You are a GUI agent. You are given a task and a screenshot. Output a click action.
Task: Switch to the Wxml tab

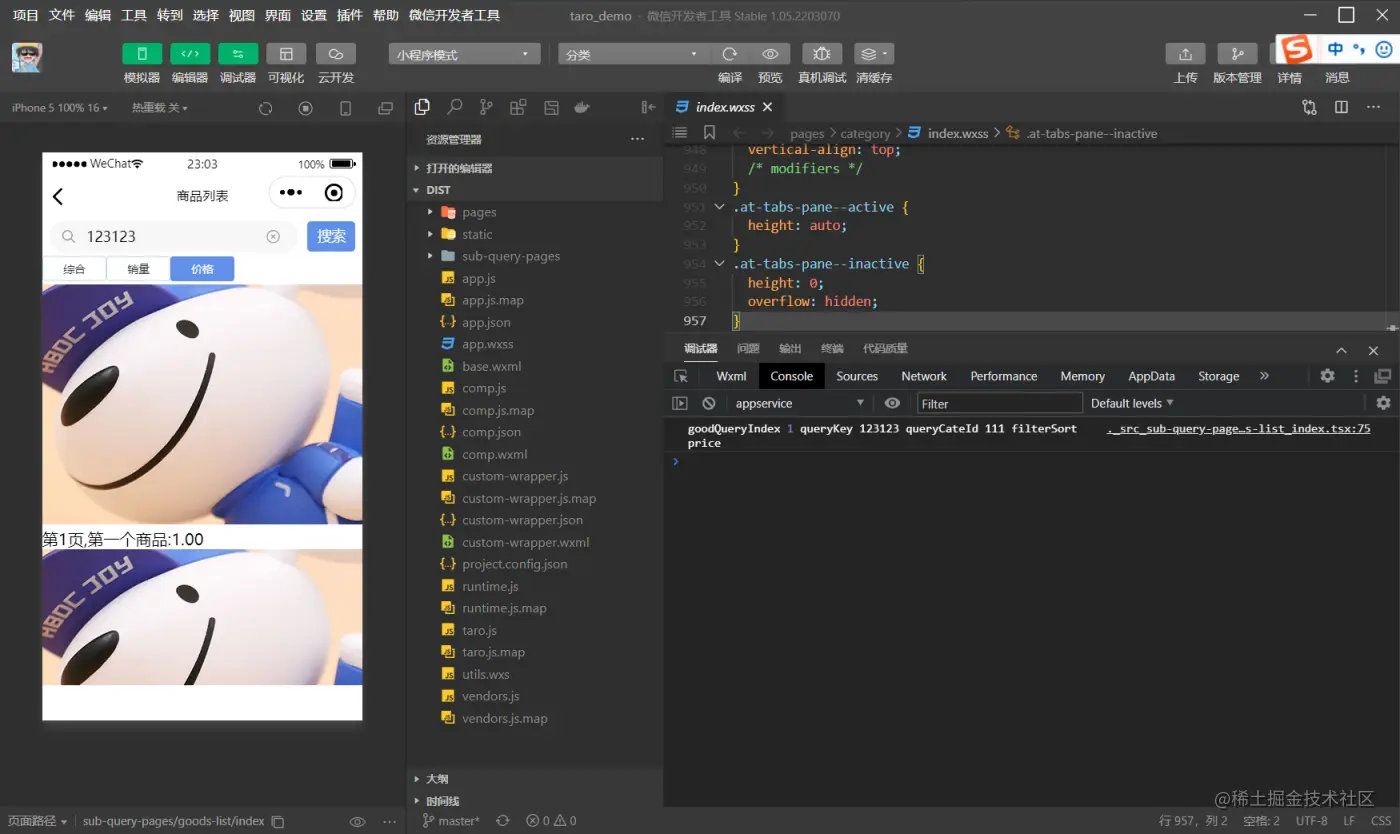click(x=731, y=376)
